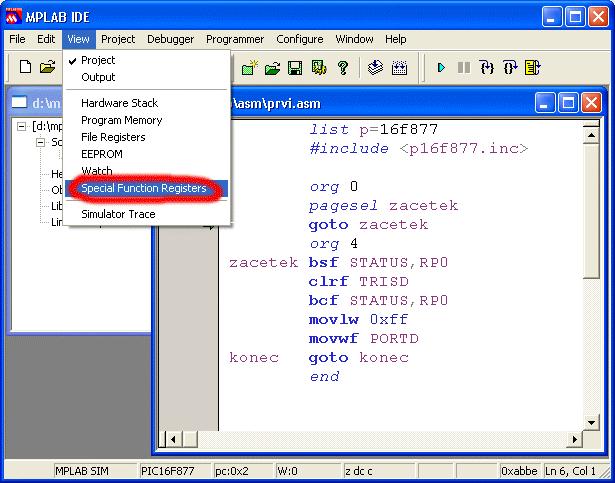Click the editor vertical scrollbar thumb
Image resolution: width=615 pixels, height=483 pixels.
pos(591,211)
